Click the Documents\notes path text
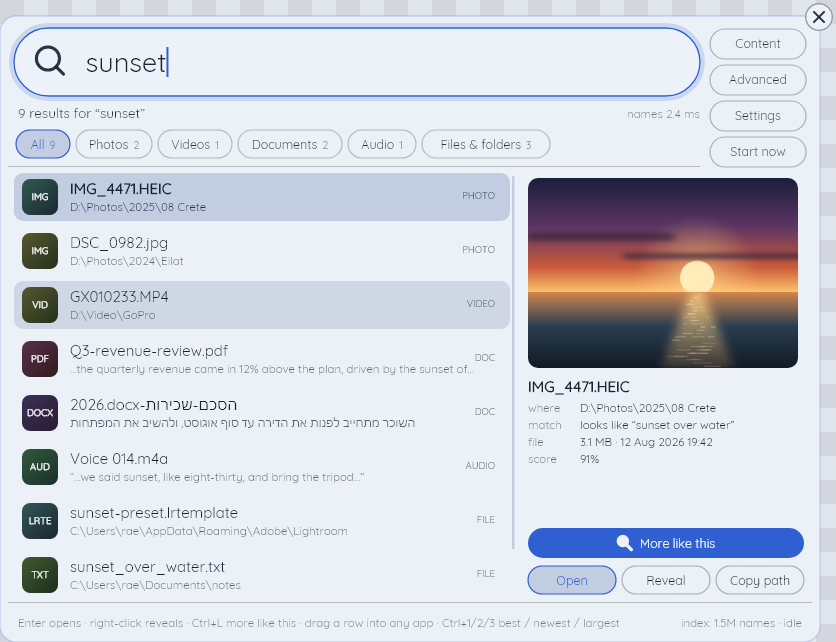This screenshot has height=642, width=836. [155, 585]
